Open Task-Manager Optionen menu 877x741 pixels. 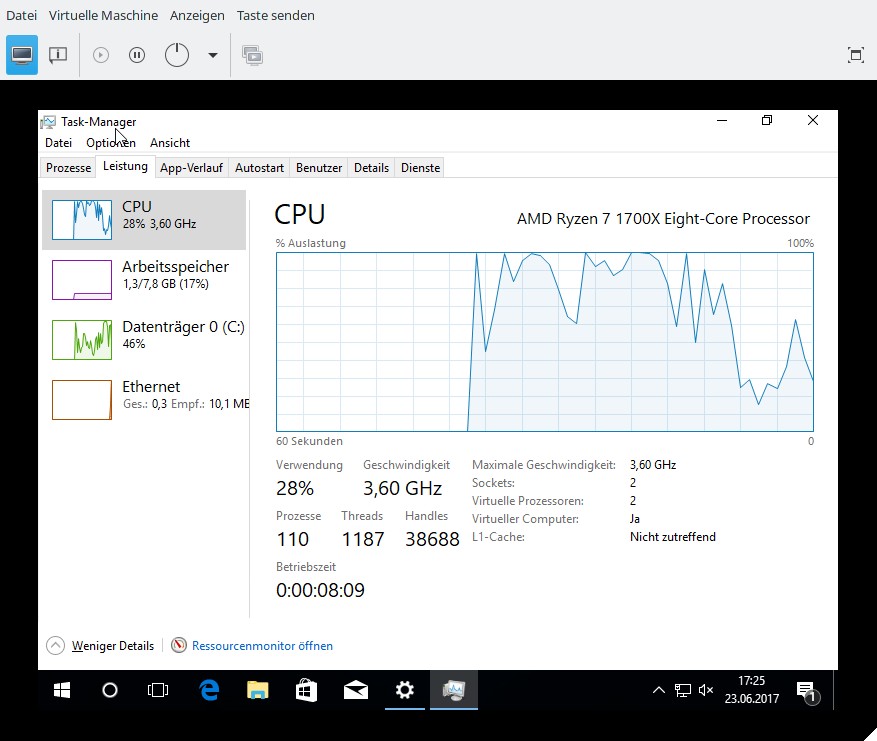click(111, 143)
